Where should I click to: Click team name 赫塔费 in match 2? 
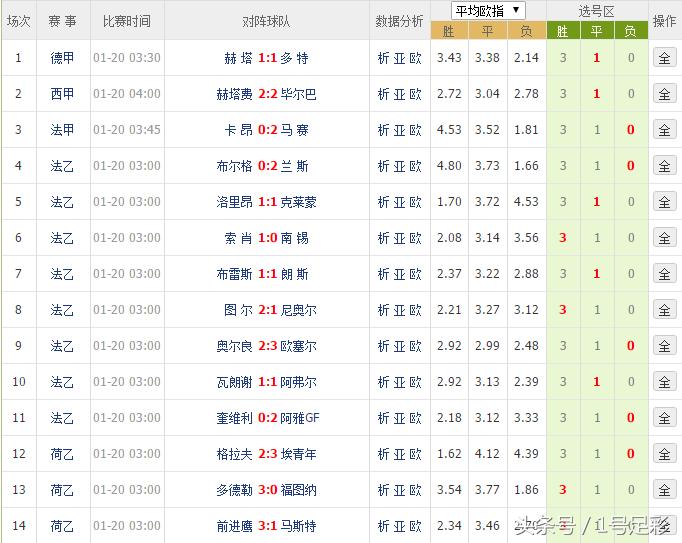tap(234, 94)
